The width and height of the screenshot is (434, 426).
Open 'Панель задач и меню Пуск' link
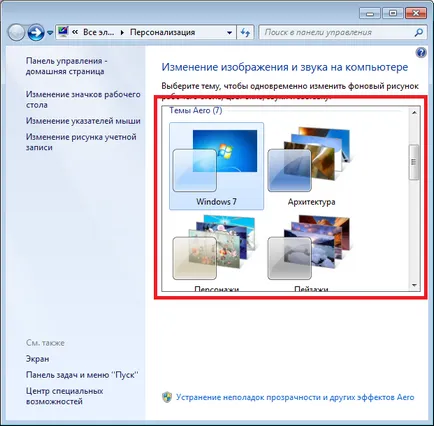pyautogui.click(x=82, y=375)
